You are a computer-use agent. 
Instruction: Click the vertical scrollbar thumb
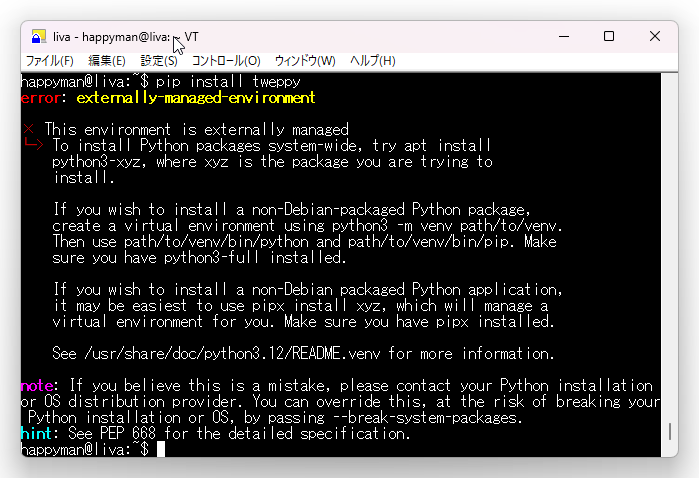(670, 431)
